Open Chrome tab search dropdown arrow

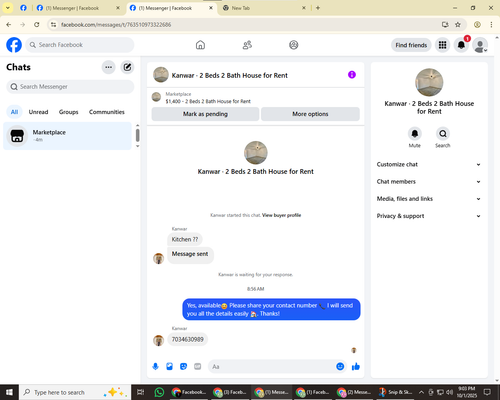pos(8,8)
